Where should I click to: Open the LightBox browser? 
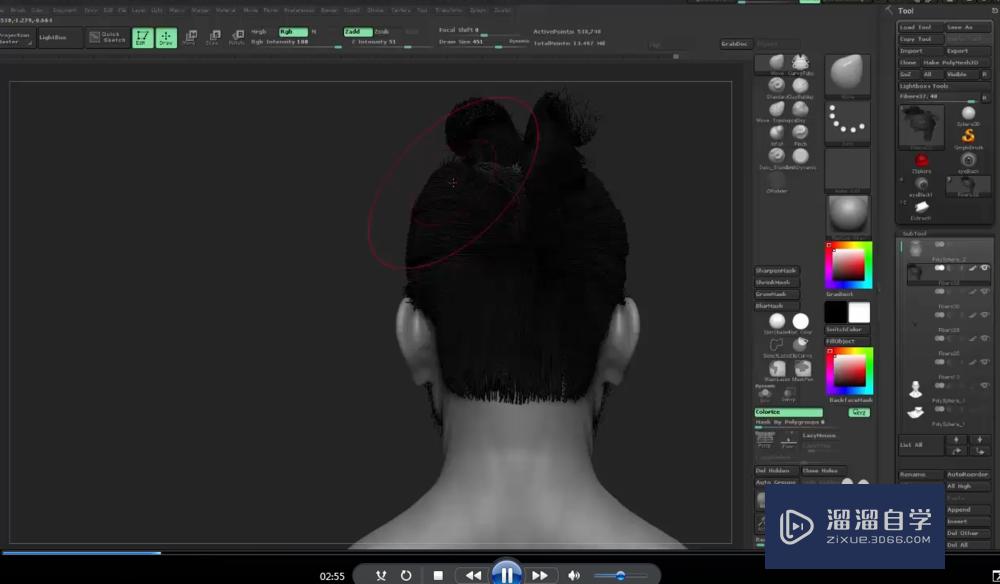tap(60, 38)
